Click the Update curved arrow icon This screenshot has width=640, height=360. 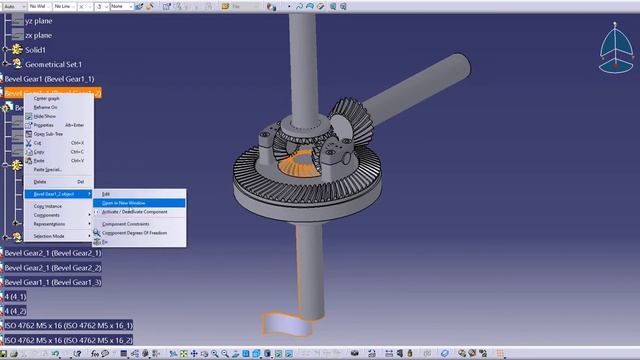pyautogui.click(x=372, y=353)
